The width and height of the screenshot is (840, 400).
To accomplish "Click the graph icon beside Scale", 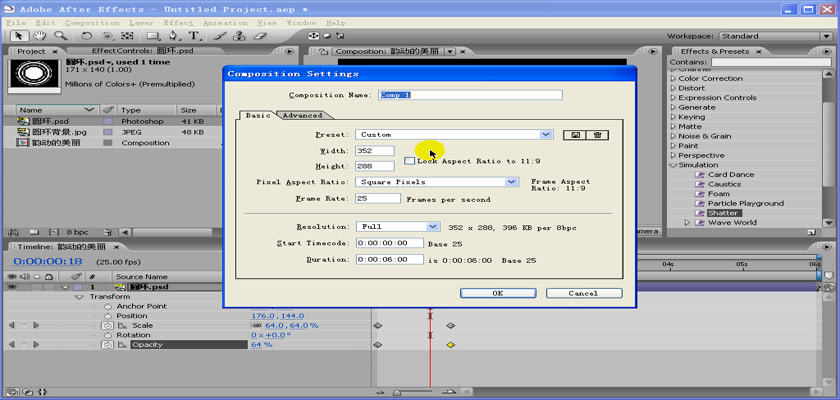I will pos(123,326).
